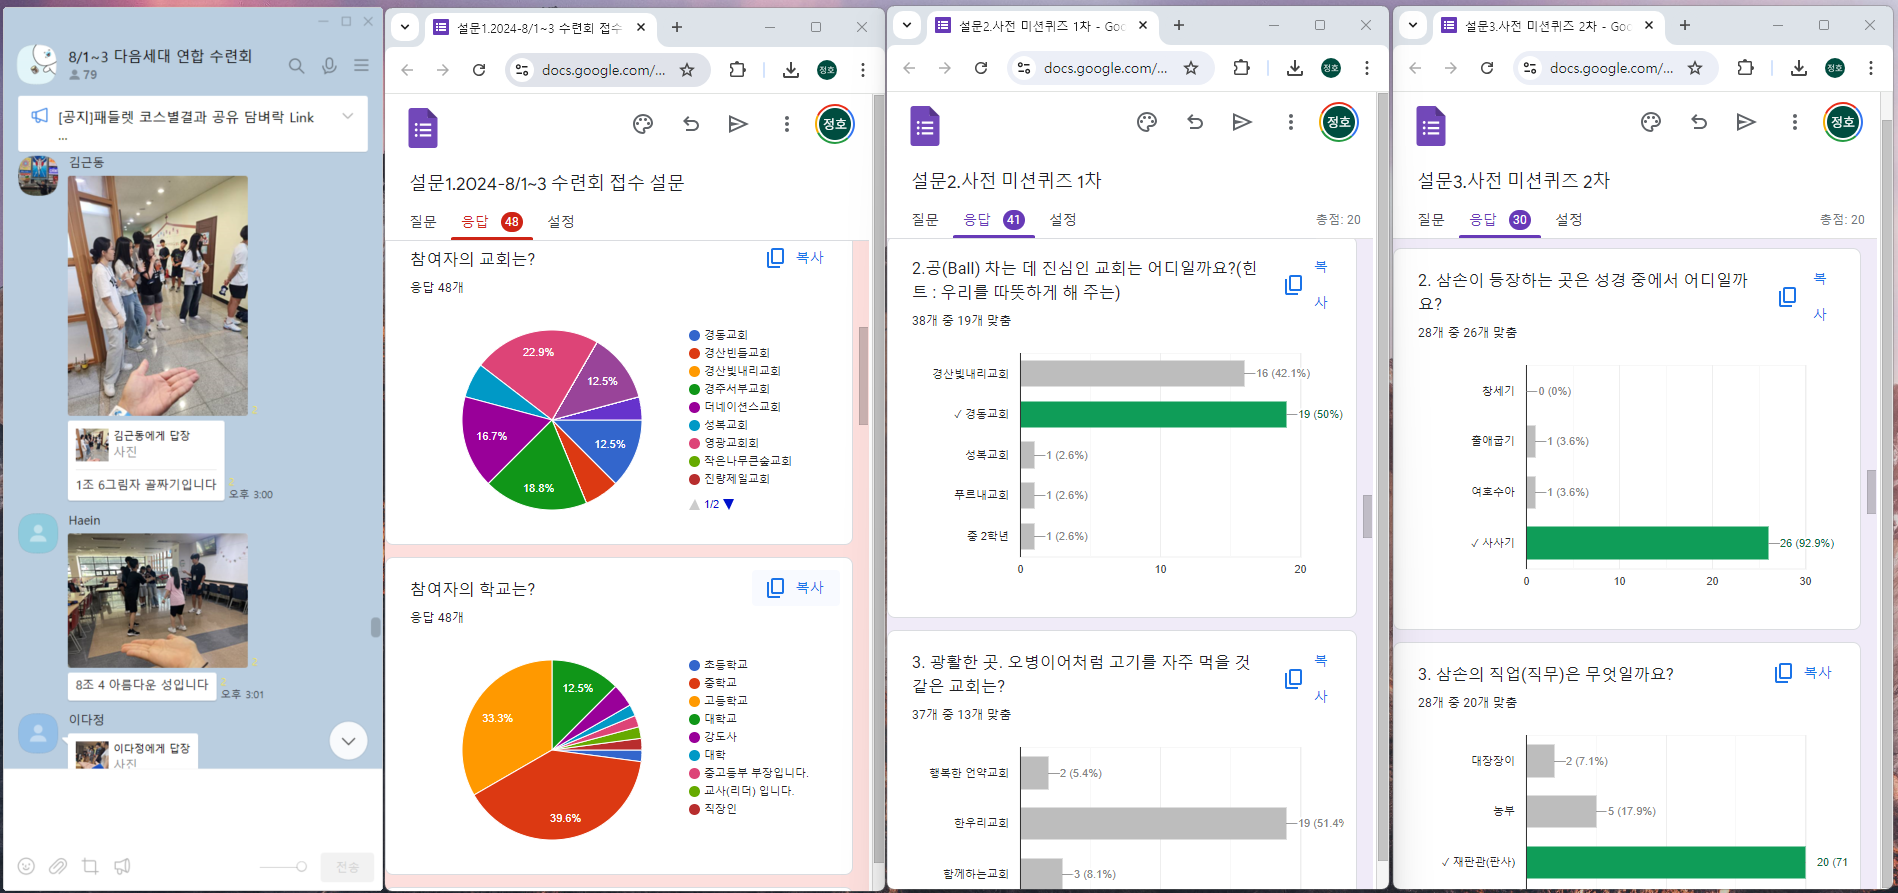Click the 전송 send button in chat
Viewport: 1898px width, 893px height.
[x=347, y=867]
